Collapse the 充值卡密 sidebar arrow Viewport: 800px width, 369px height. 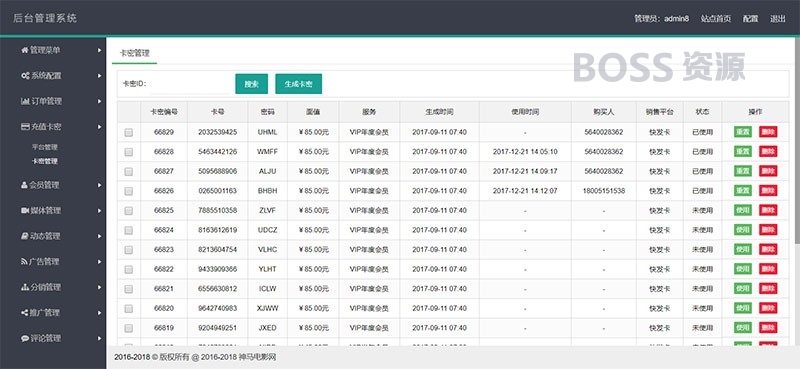click(x=99, y=127)
